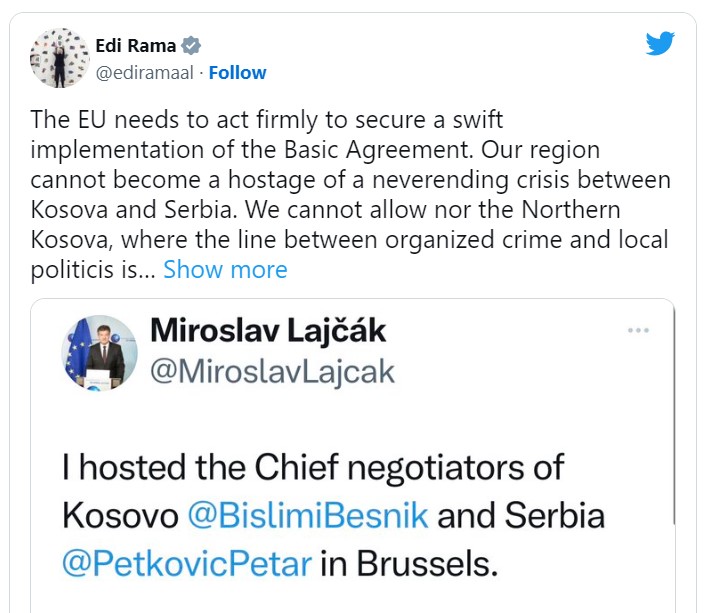Click the Miroslav Lajčák display name
The height and width of the screenshot is (613, 707).
pos(268,331)
